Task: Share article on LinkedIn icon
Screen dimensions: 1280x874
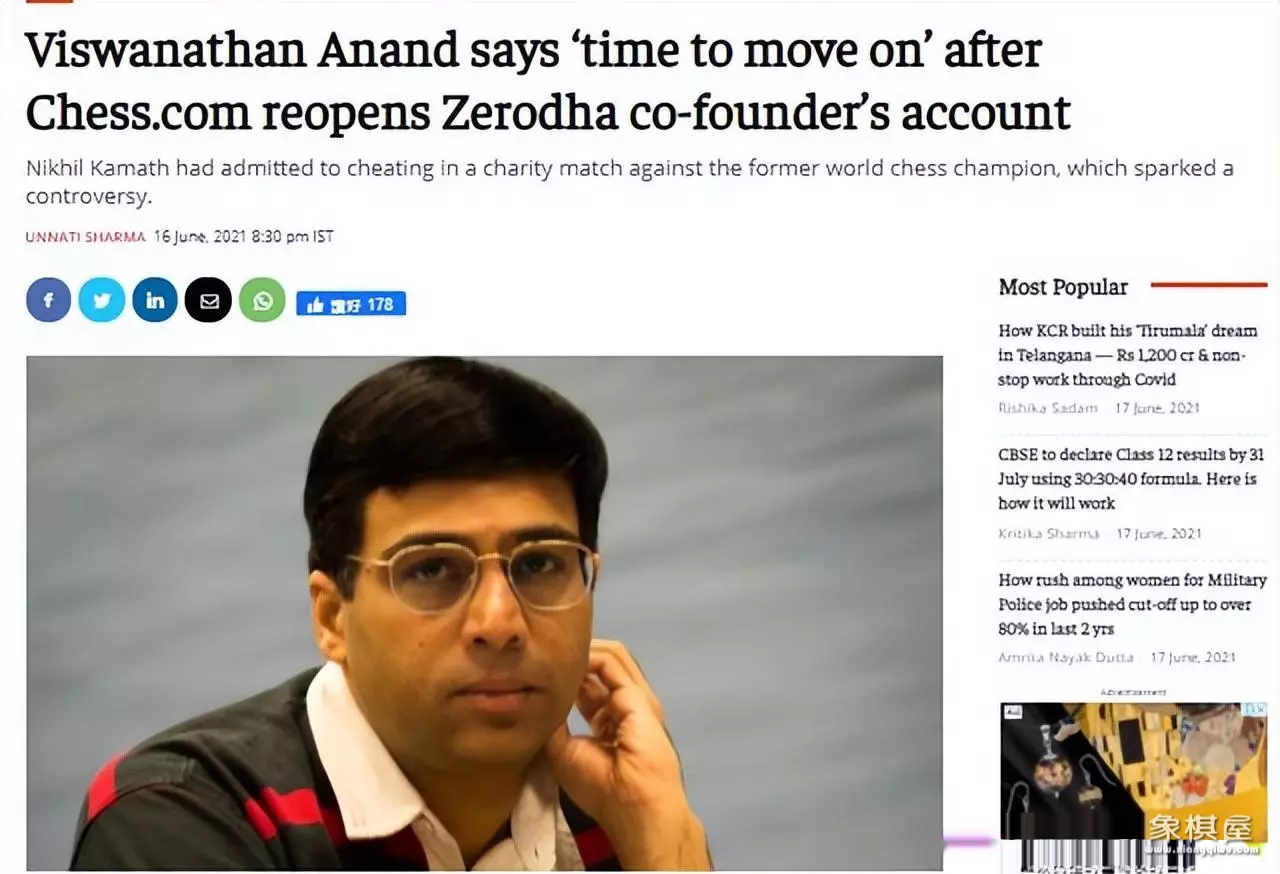Action: (155, 300)
